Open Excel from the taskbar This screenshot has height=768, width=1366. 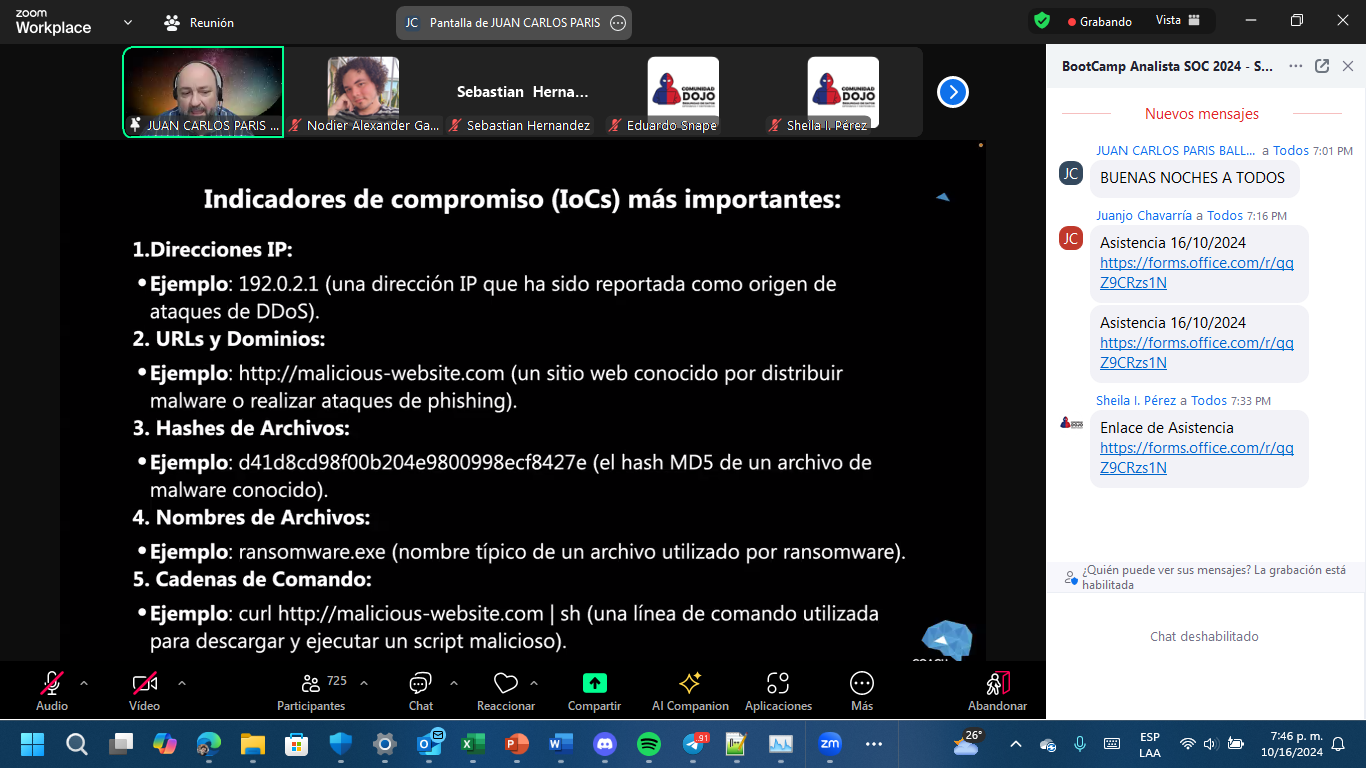pyautogui.click(x=473, y=744)
